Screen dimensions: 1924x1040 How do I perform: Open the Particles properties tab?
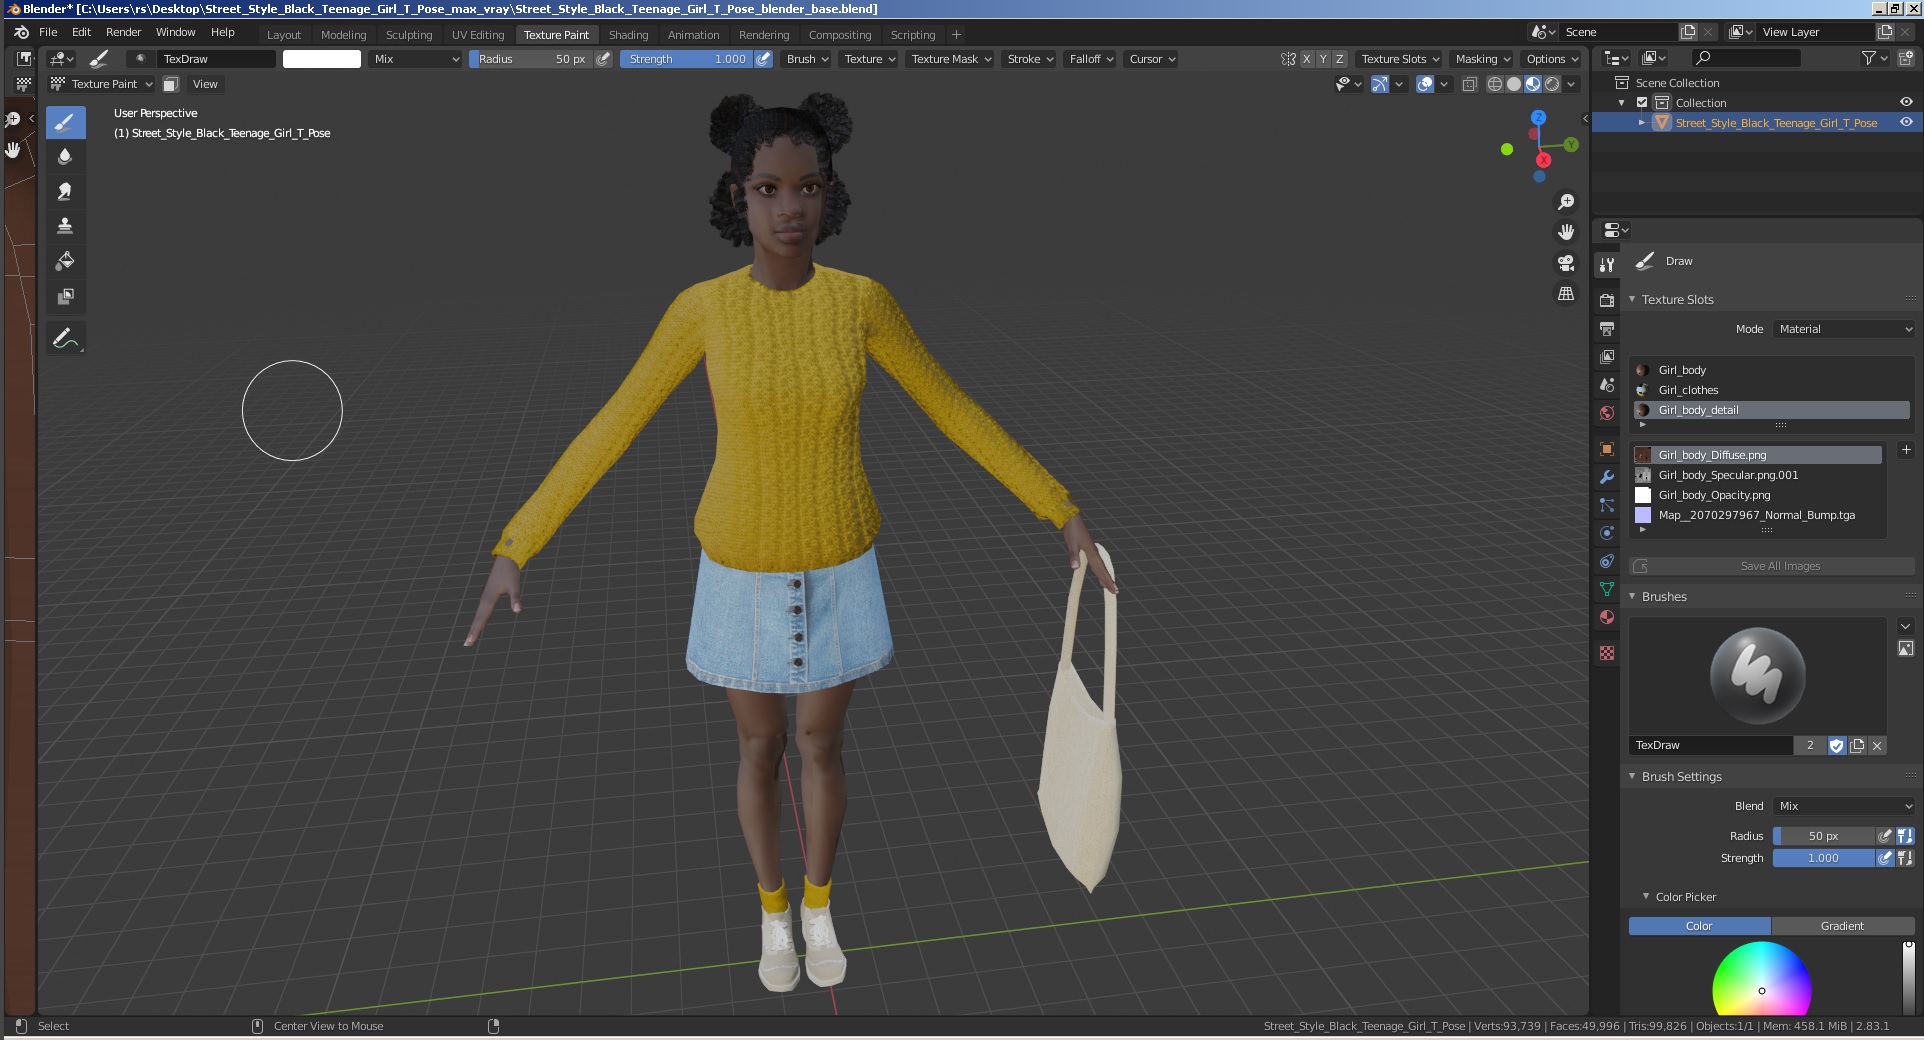point(1607,505)
